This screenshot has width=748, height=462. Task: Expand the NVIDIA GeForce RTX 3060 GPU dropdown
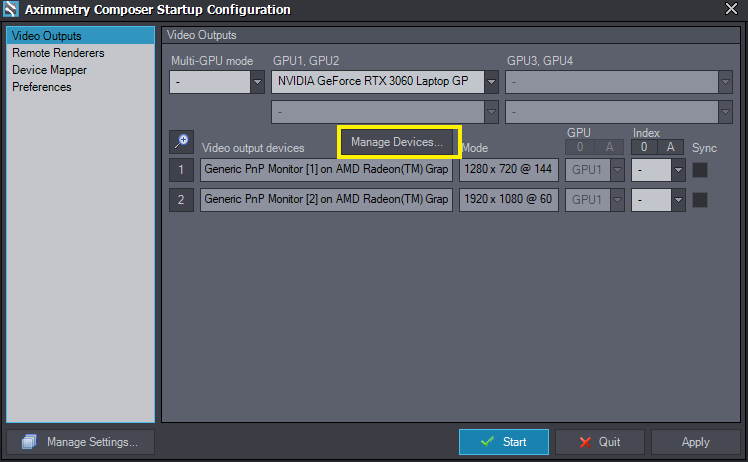[384, 82]
